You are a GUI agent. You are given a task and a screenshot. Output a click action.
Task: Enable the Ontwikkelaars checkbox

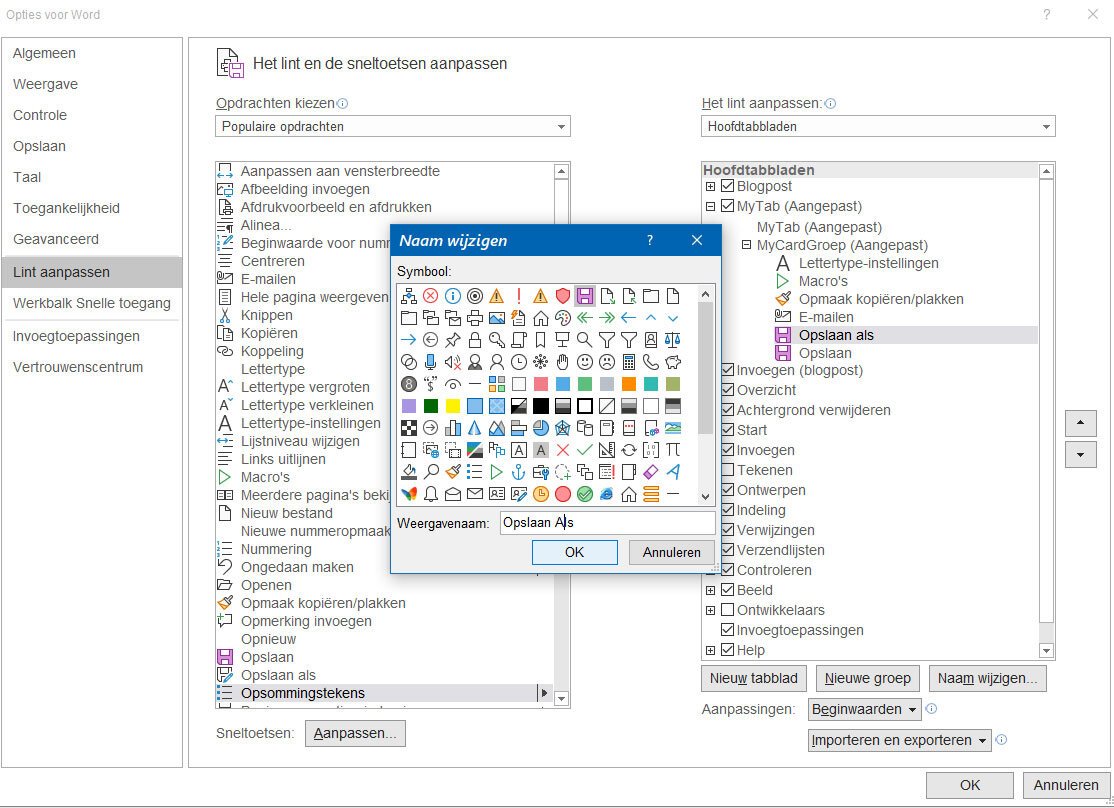click(728, 610)
